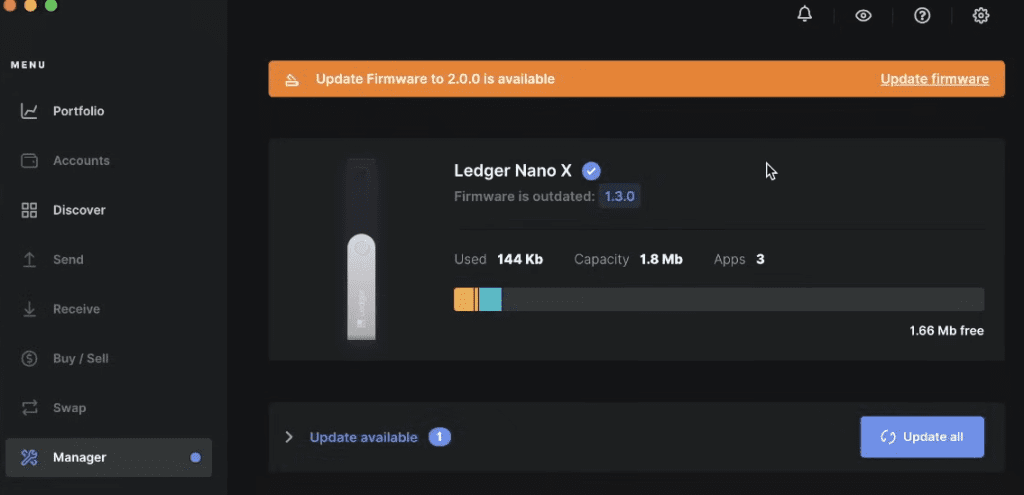Click the Update firmware link

click(x=934, y=79)
